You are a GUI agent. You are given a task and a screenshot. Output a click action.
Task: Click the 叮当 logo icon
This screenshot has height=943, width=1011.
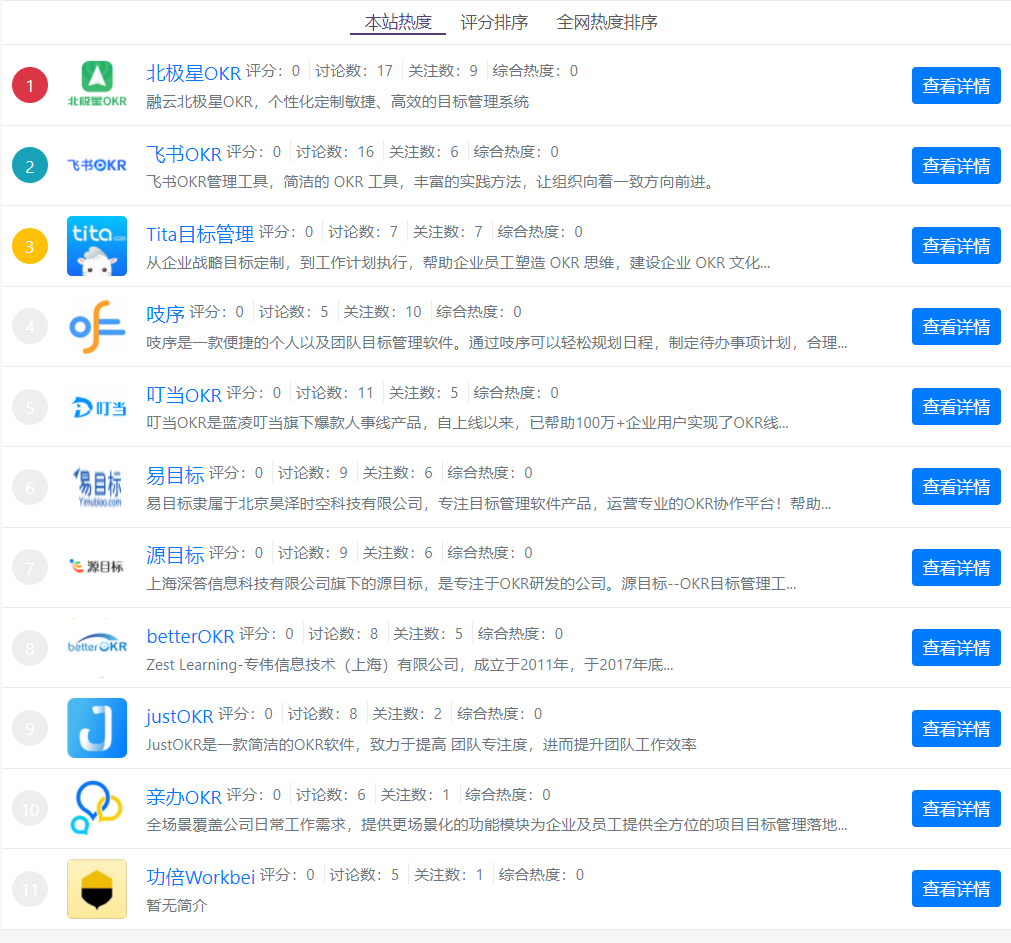tap(97, 407)
